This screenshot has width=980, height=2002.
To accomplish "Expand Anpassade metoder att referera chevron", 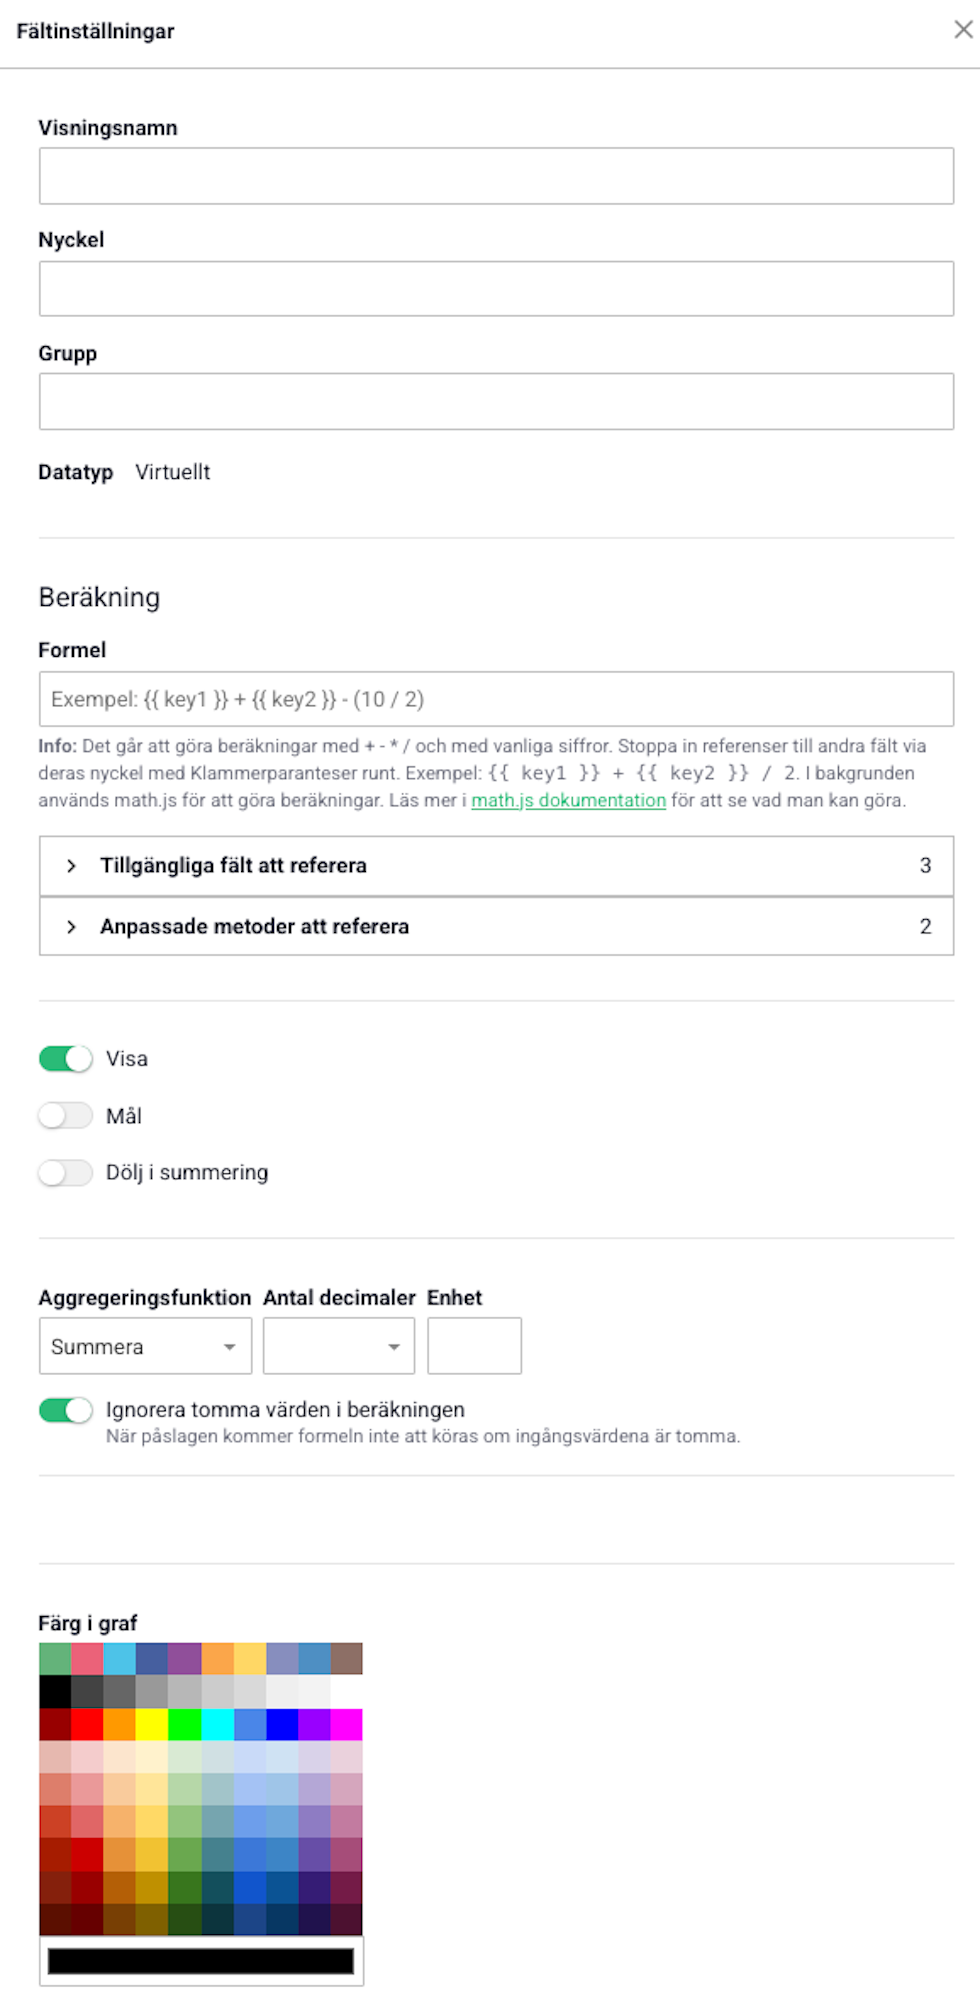I will (x=71, y=927).
